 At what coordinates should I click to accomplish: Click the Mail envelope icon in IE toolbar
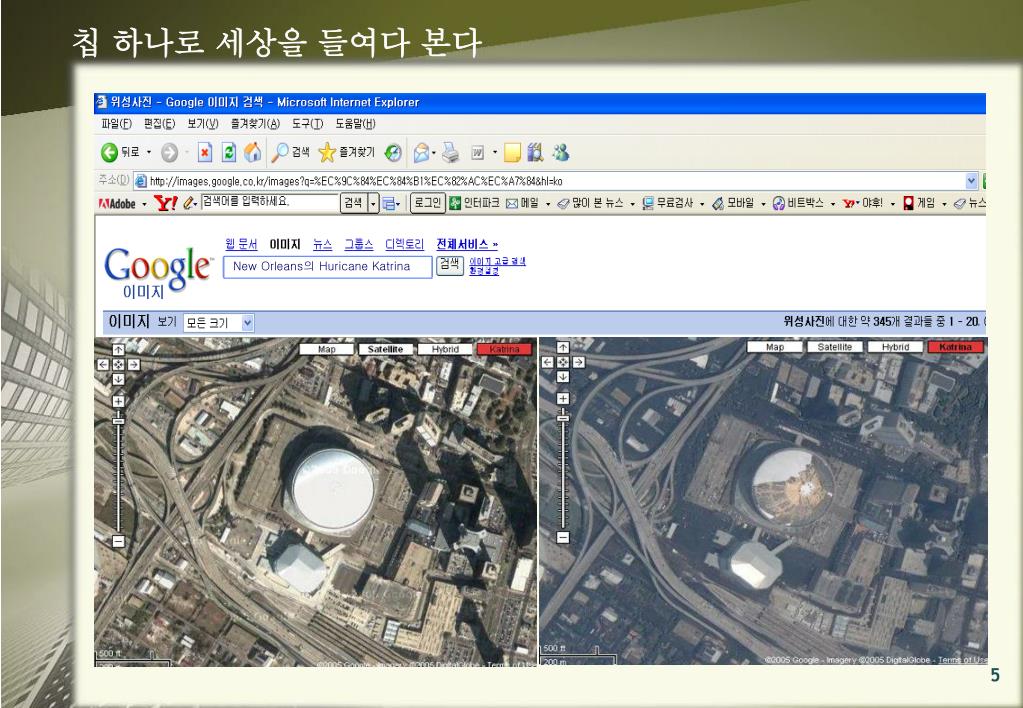(421, 153)
